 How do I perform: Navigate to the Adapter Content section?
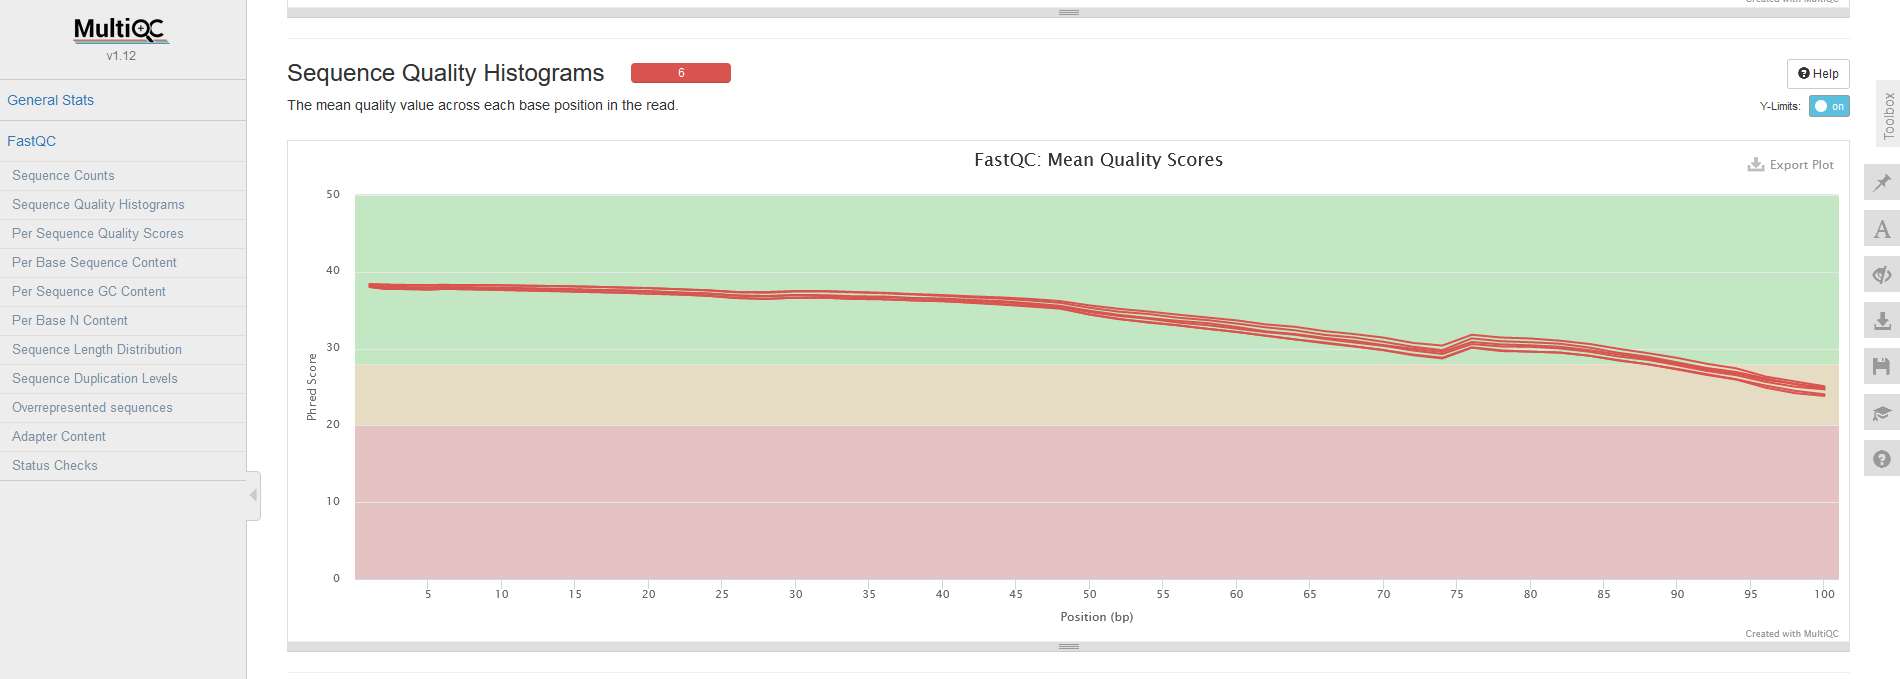click(x=58, y=436)
